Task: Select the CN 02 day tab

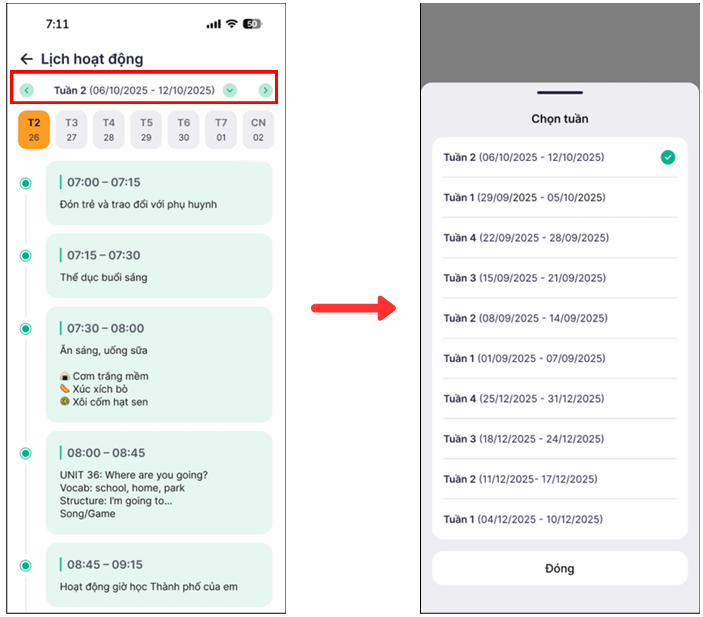Action: click(x=258, y=130)
